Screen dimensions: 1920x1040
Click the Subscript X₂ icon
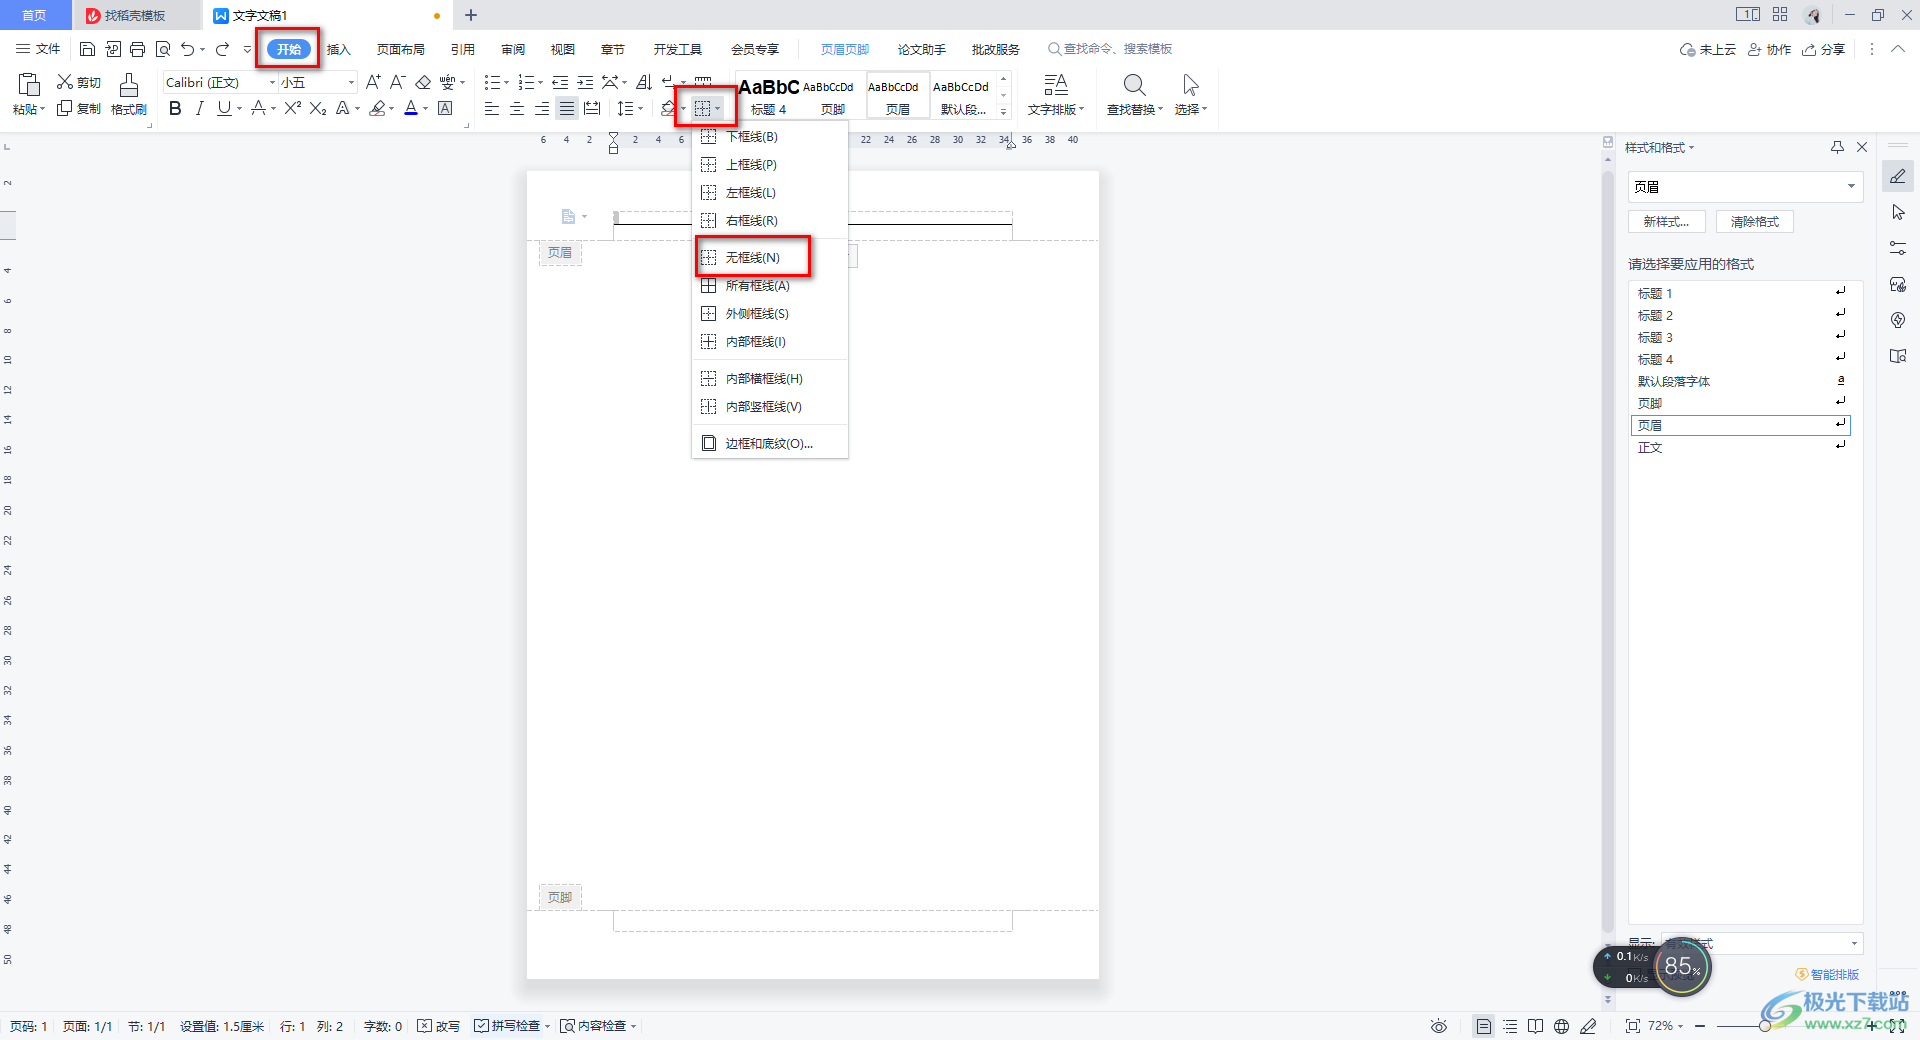click(x=318, y=108)
